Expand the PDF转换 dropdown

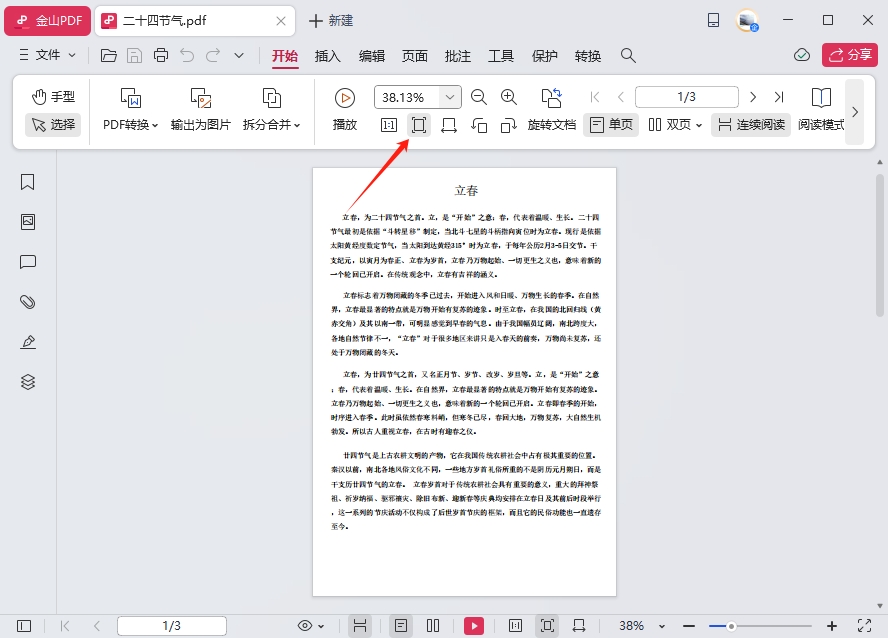(131, 125)
